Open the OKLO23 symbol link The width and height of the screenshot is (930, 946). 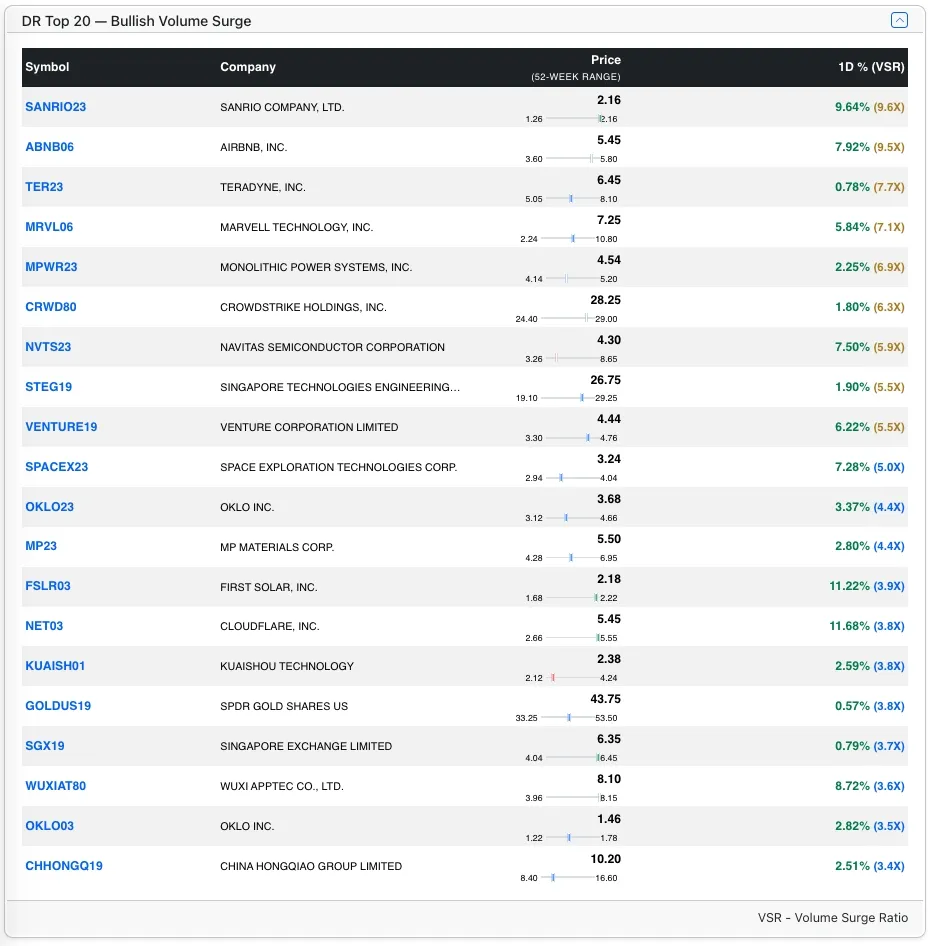[x=49, y=507]
